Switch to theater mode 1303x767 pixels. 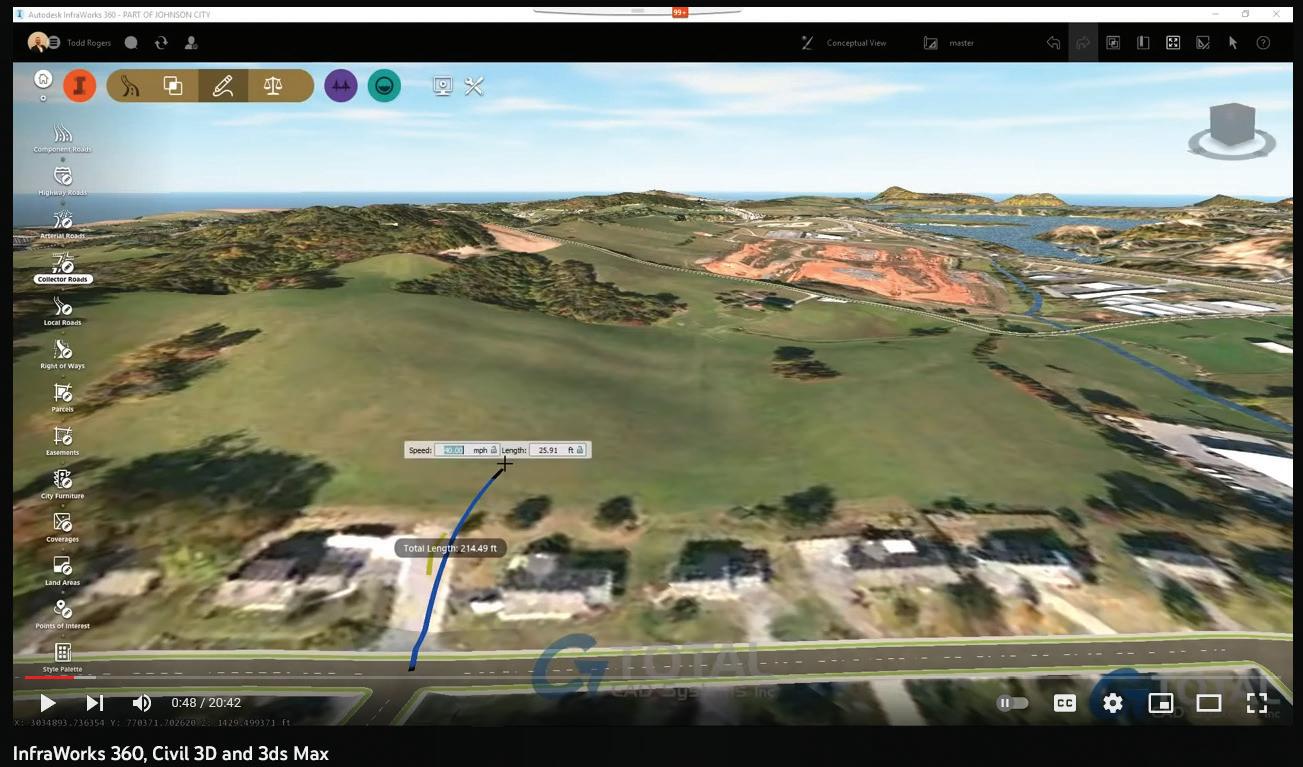point(1208,703)
